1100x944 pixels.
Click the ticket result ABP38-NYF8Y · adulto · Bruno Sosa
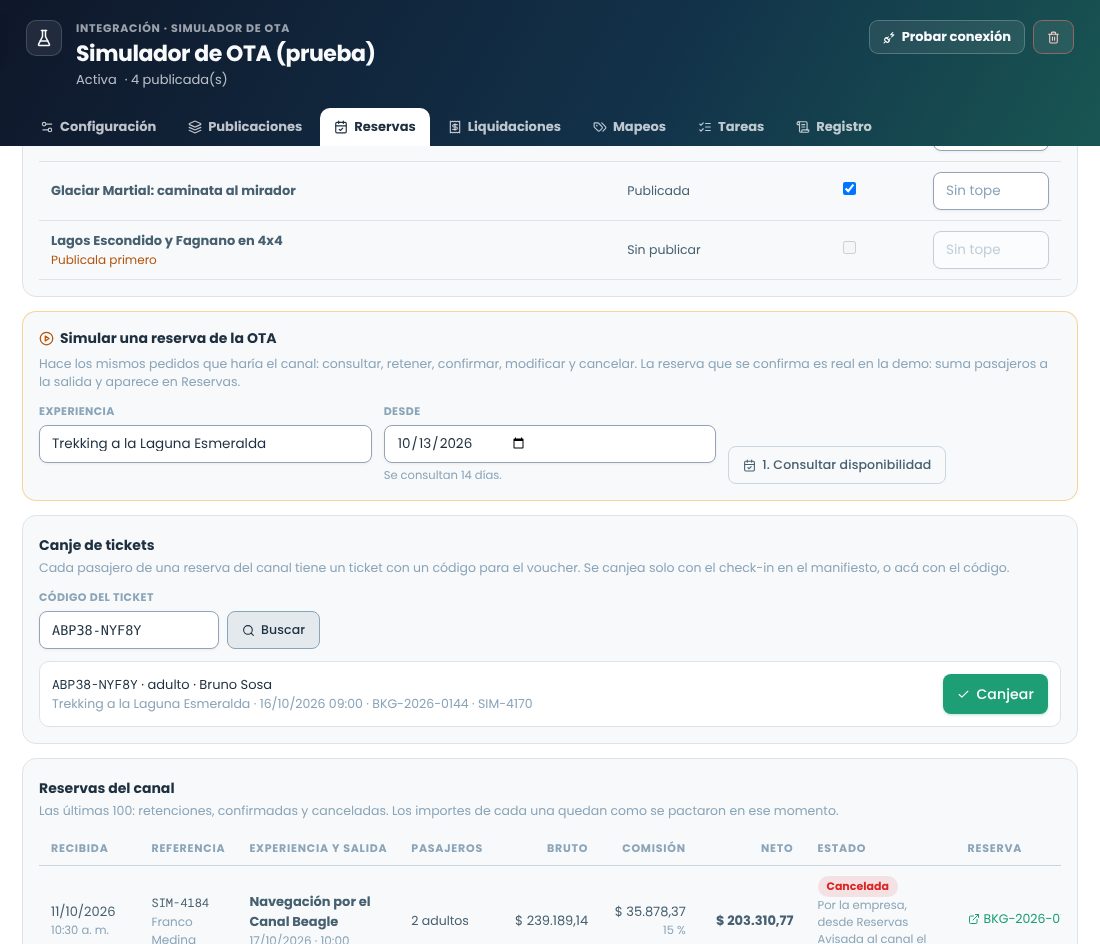(162, 685)
